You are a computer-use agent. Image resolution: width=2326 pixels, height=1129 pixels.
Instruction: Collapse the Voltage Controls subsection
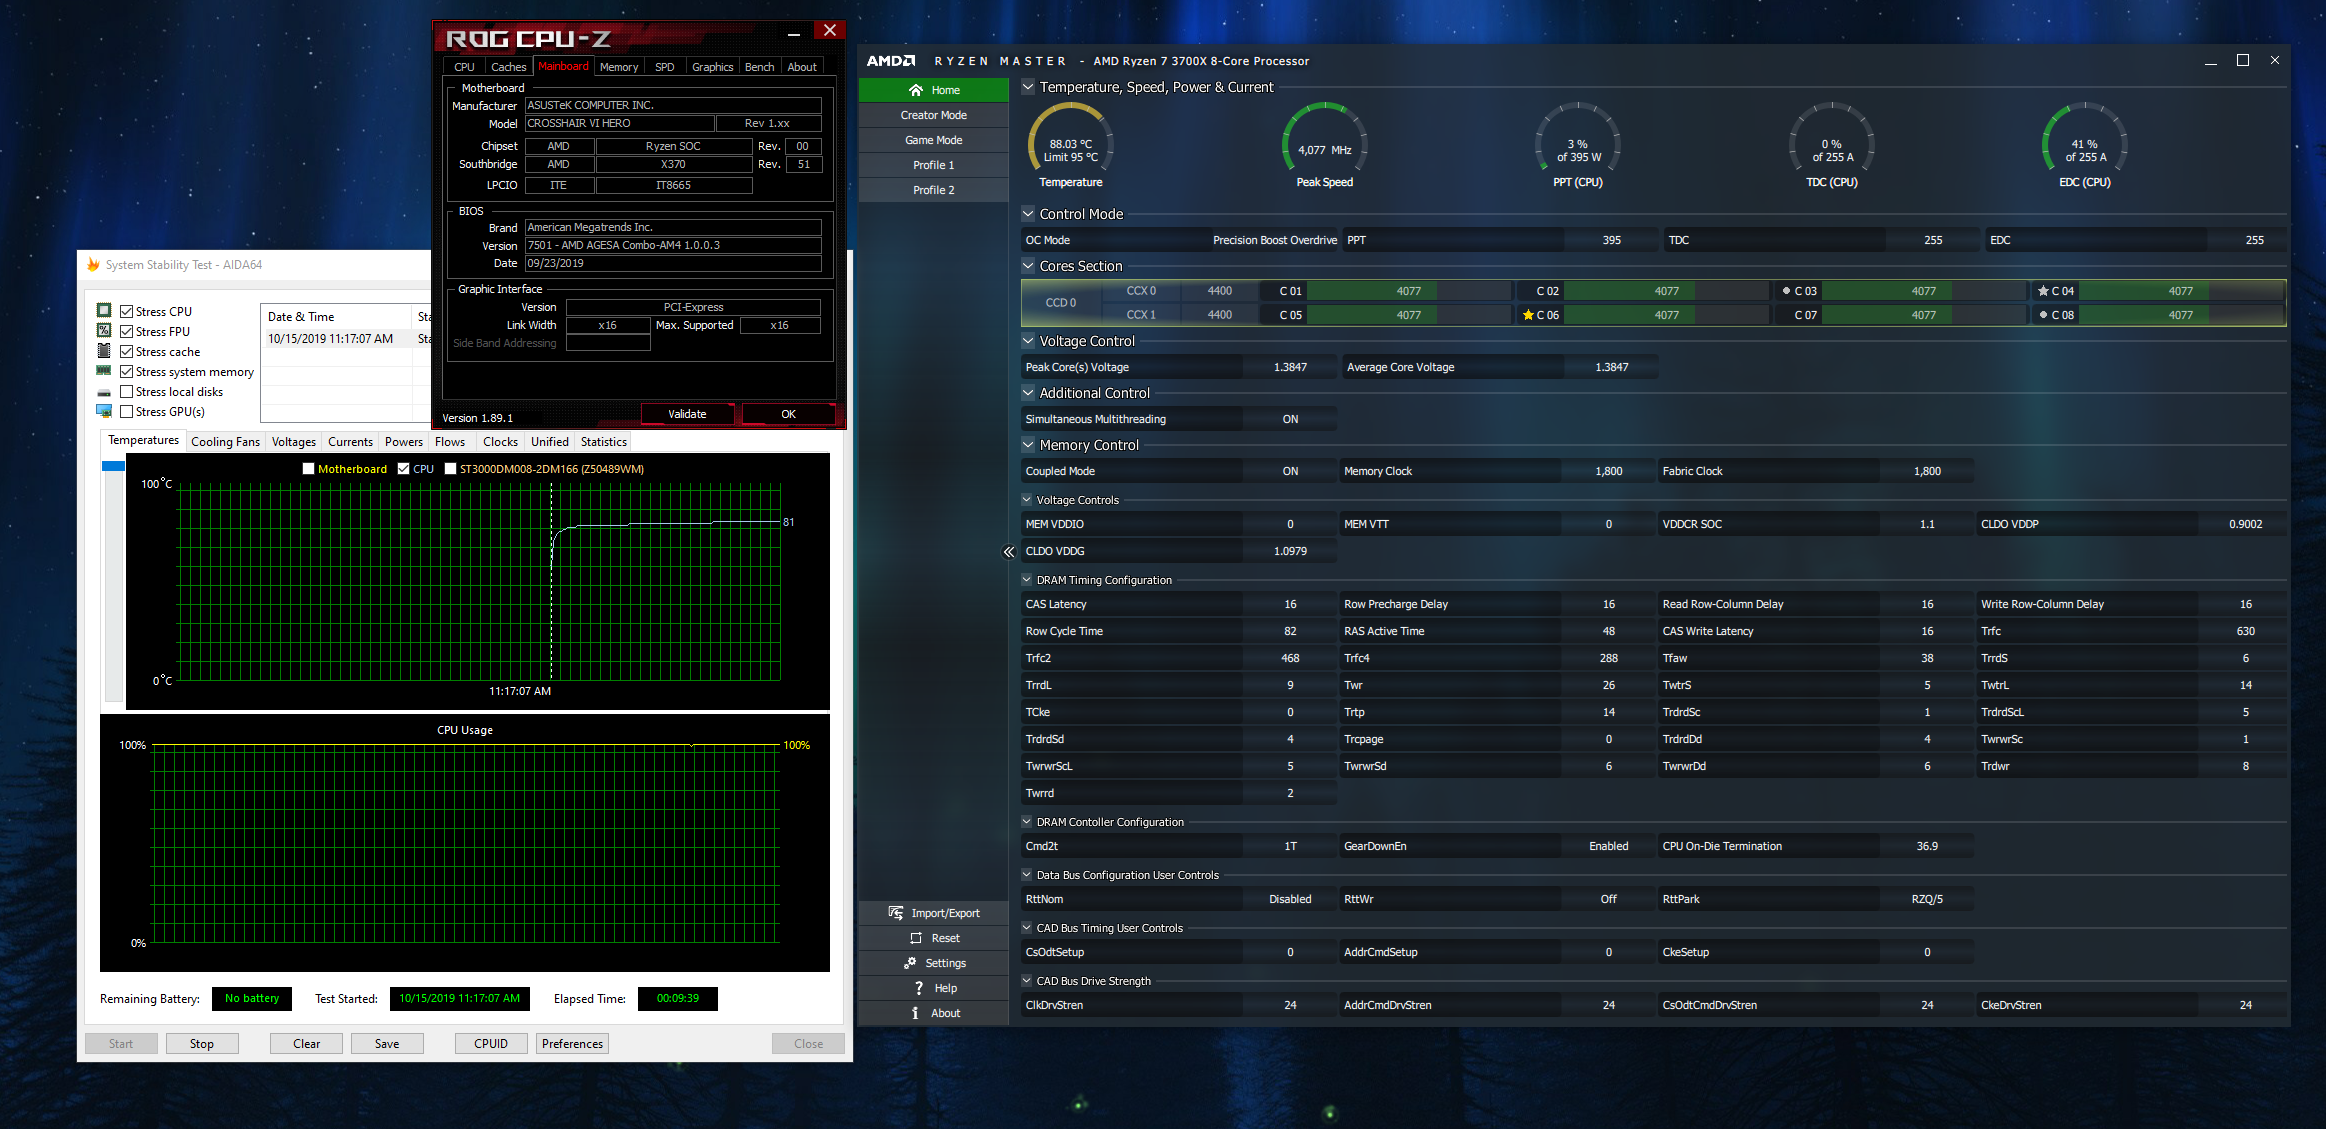1027,499
